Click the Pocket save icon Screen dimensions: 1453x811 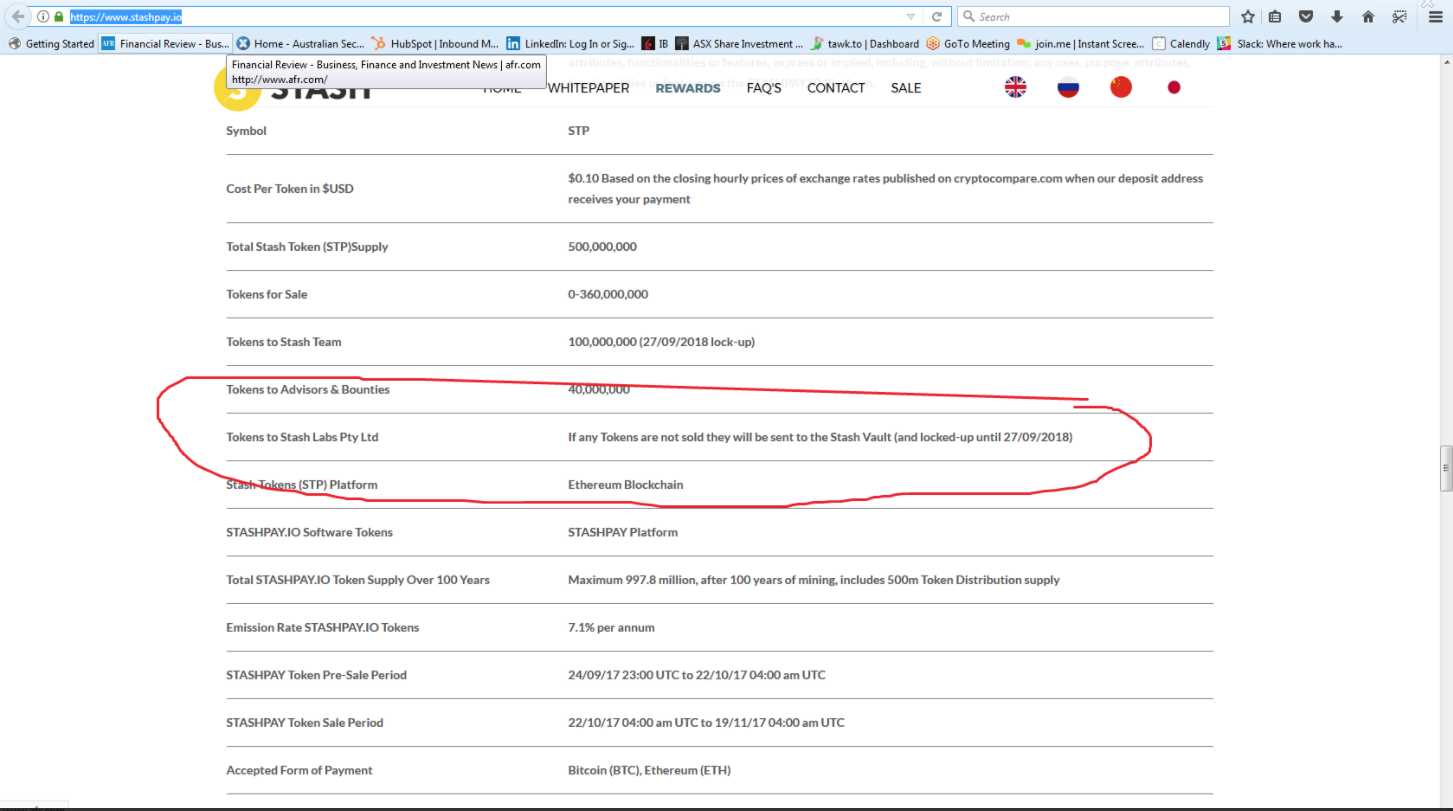point(1306,17)
